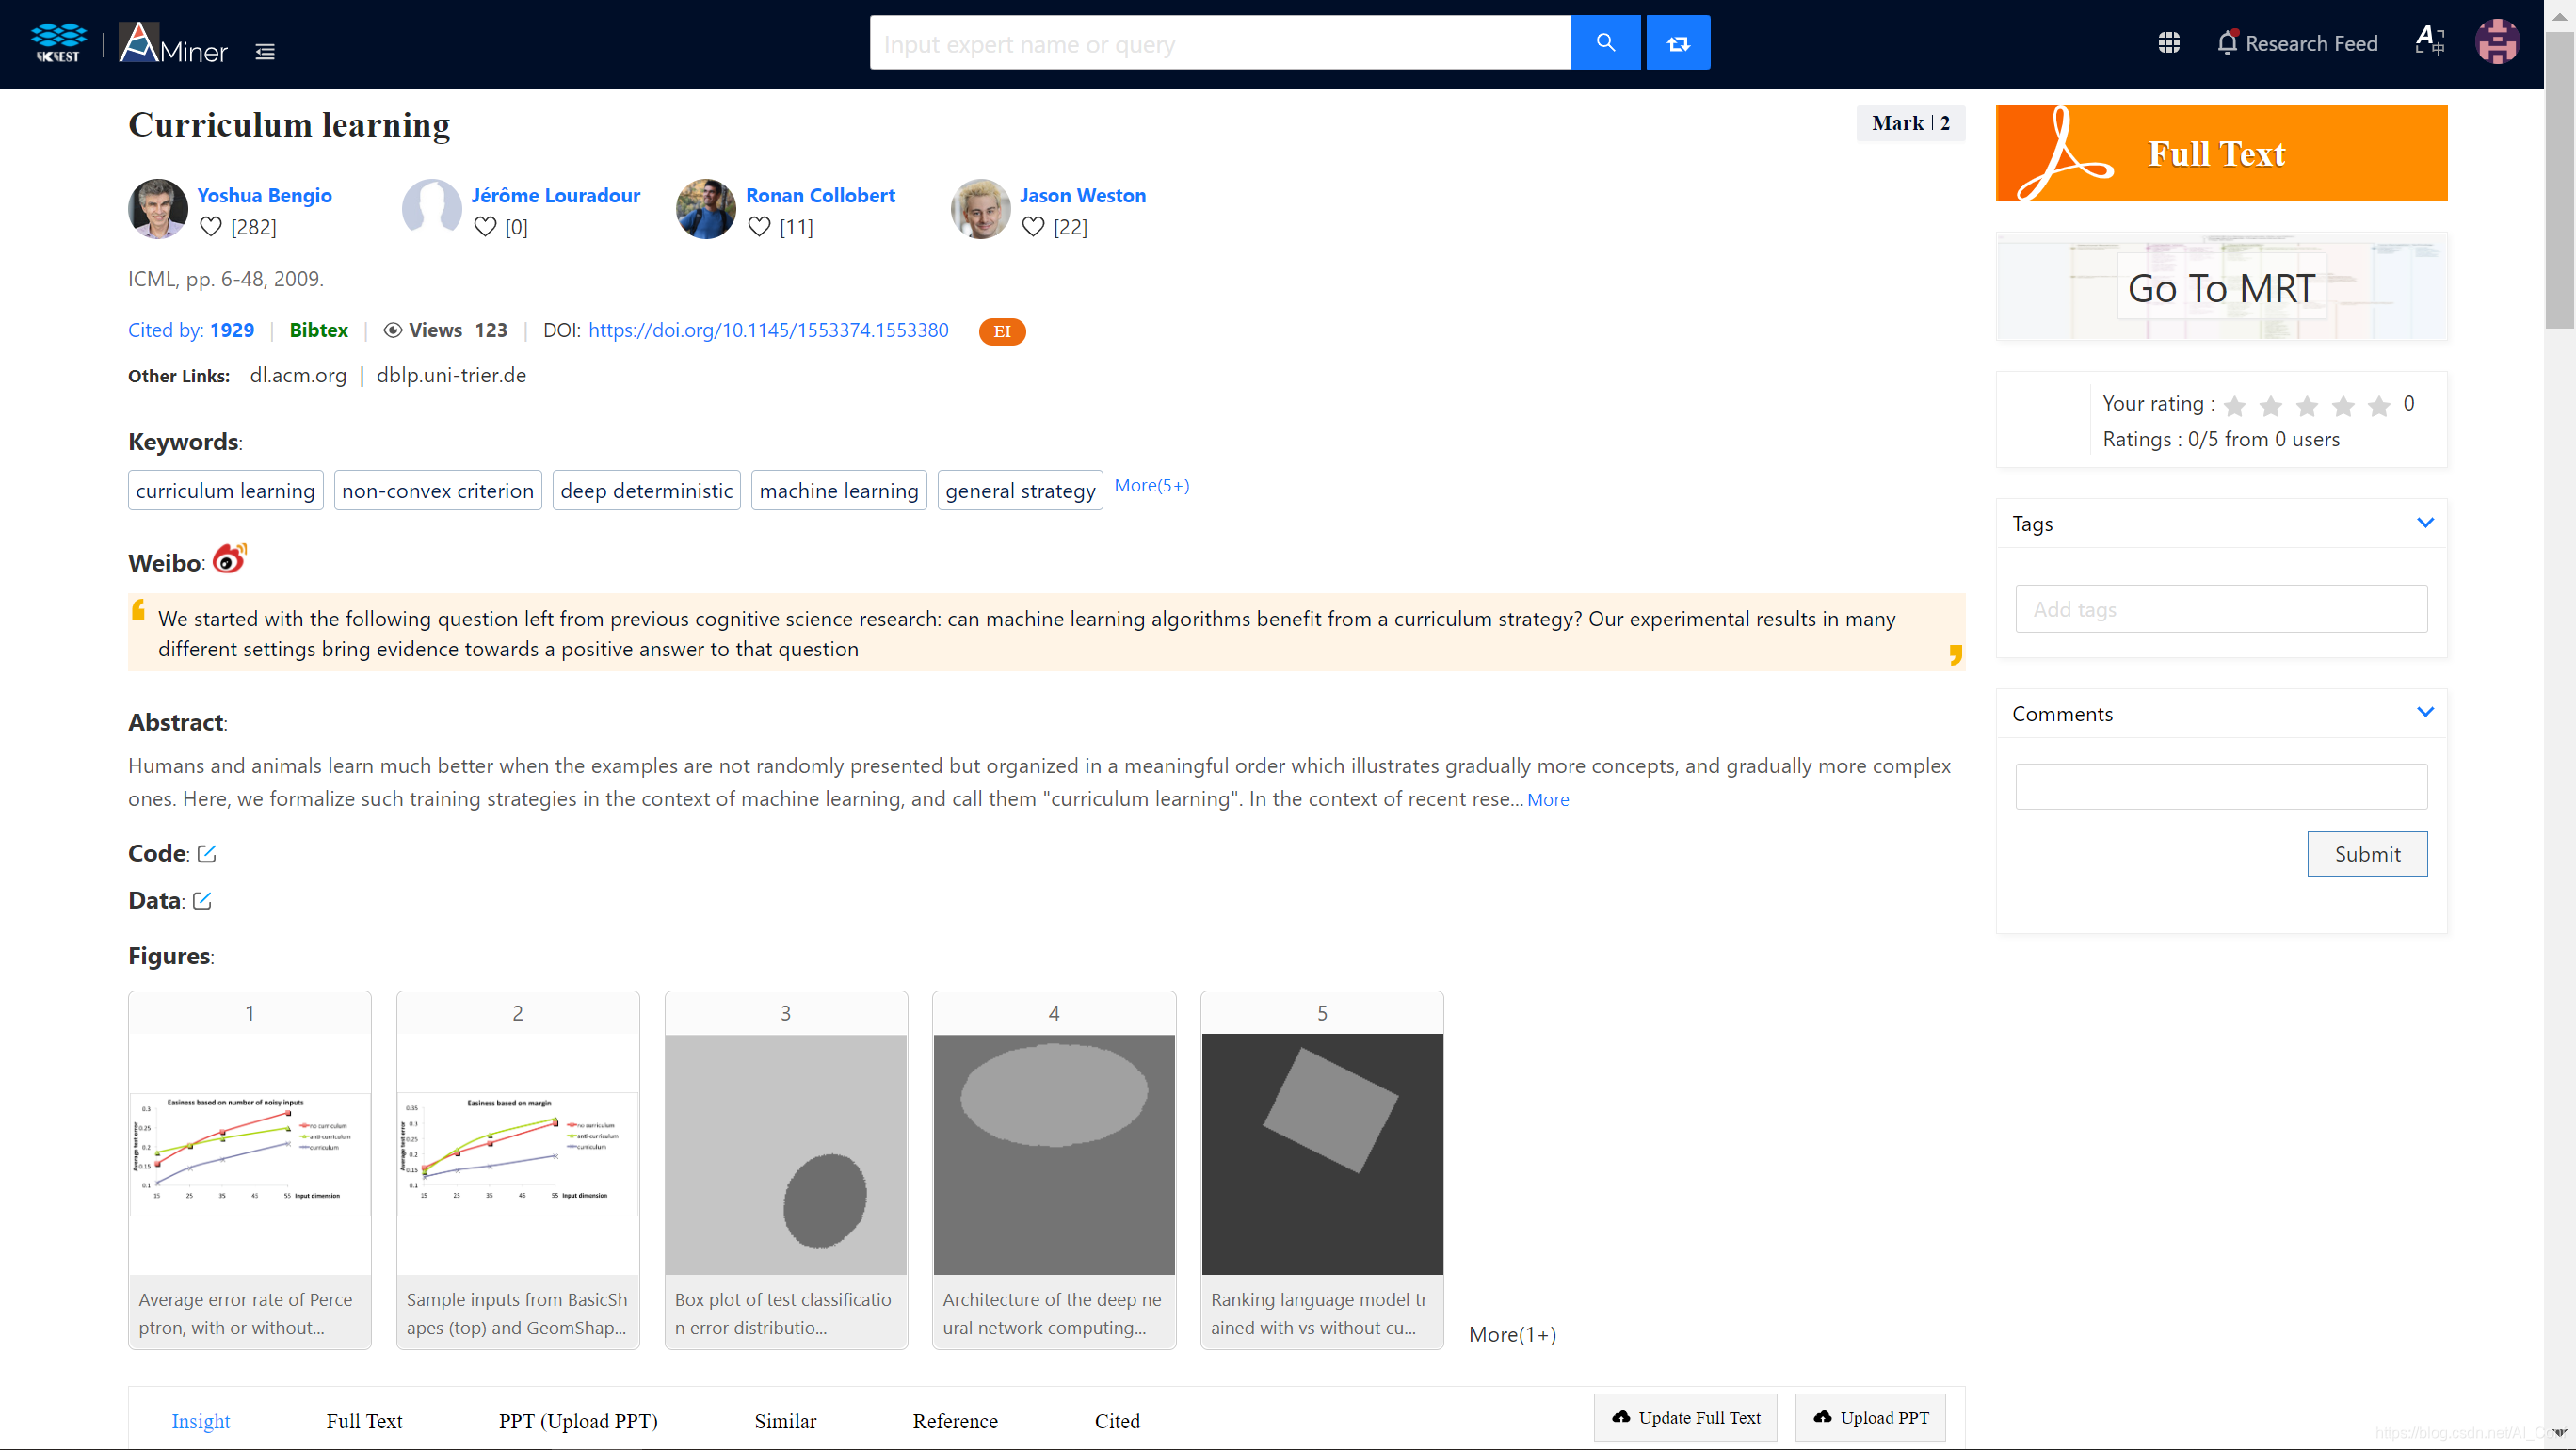
Task: Toggle heart for Ronan Collobert
Action: [x=759, y=226]
